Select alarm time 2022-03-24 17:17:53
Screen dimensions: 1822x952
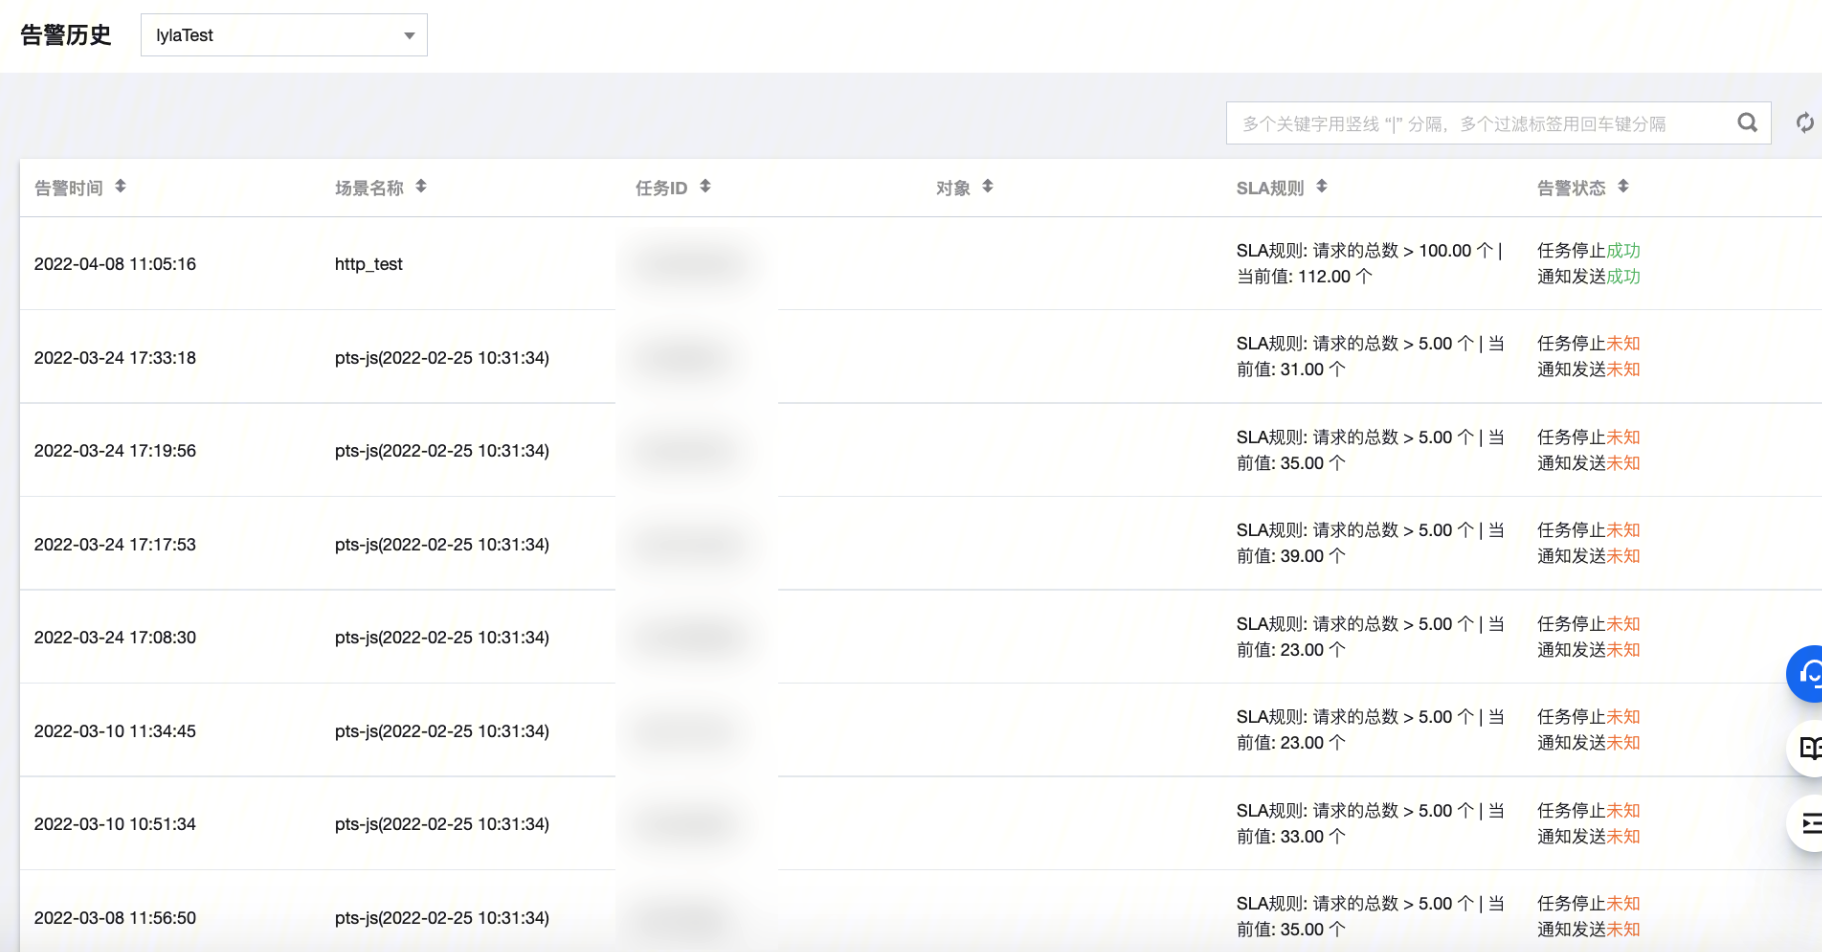115,545
